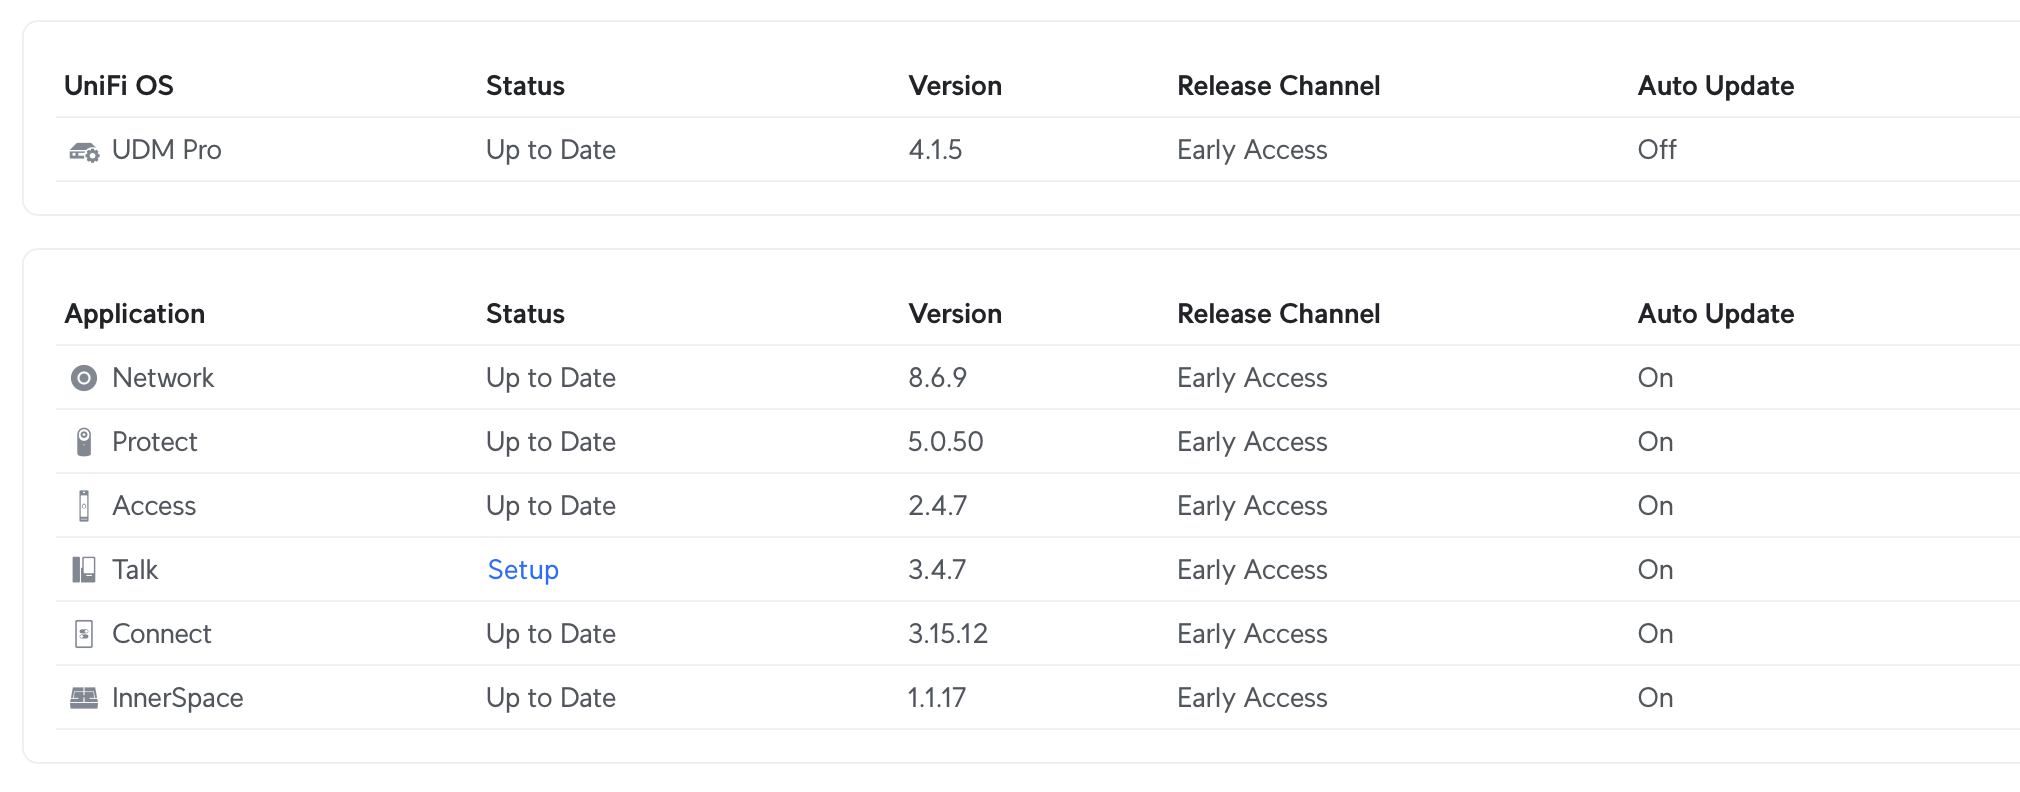Click the Talk phone icon
The image size is (2020, 792).
(x=84, y=570)
